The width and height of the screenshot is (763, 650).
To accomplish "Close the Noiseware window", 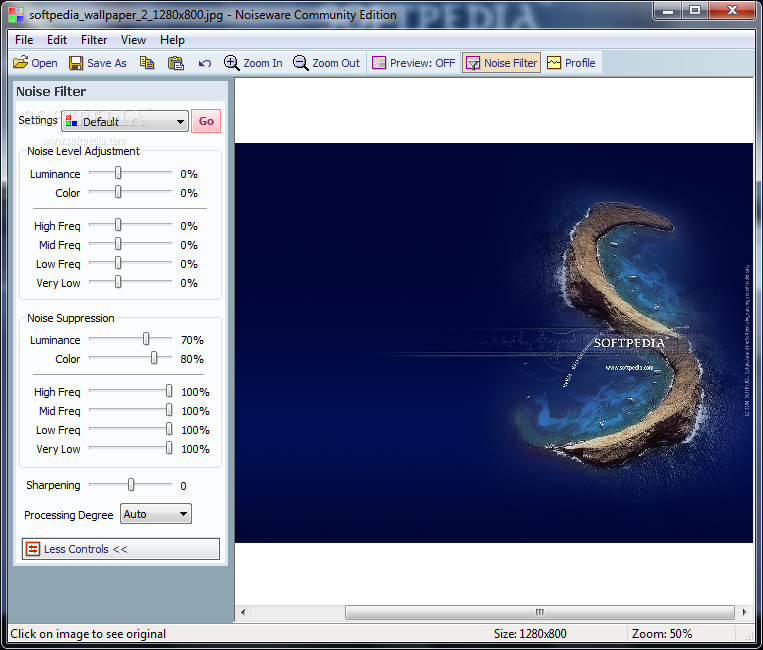I will [732, 10].
